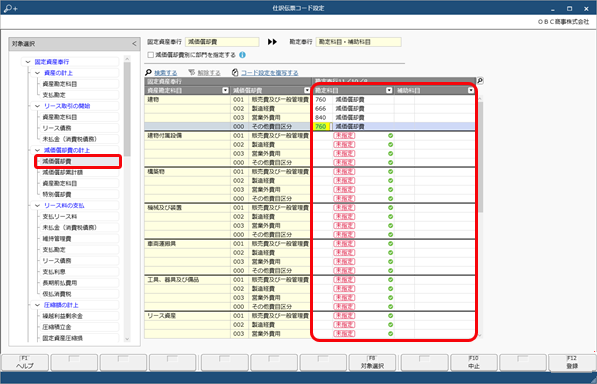Select 支払リース料 in the tree
597x384 pixels.
(x=79, y=217)
